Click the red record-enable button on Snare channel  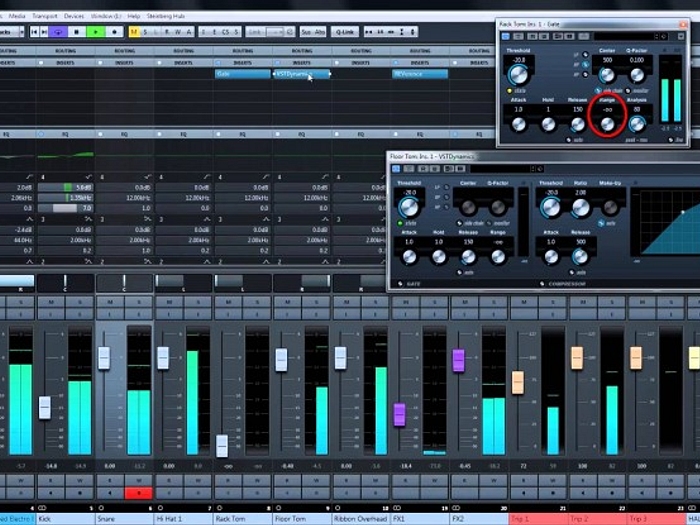coord(138,492)
